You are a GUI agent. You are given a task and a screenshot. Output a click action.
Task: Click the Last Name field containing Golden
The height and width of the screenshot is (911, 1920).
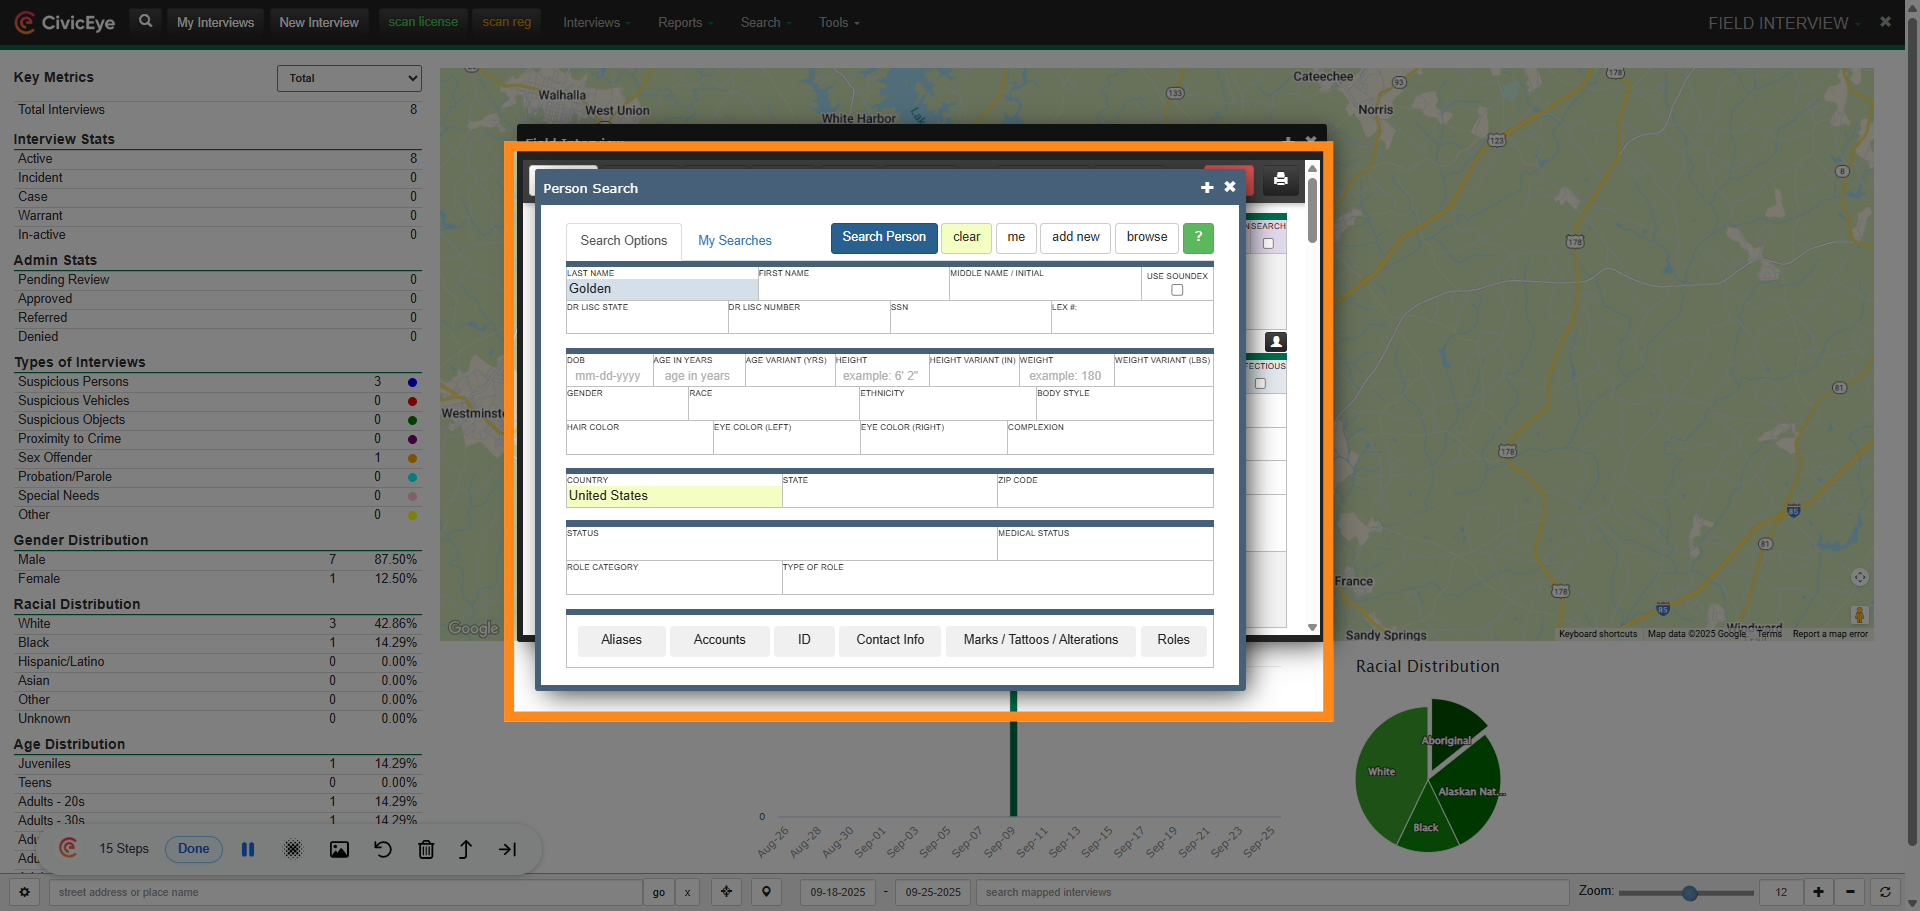[x=662, y=289]
